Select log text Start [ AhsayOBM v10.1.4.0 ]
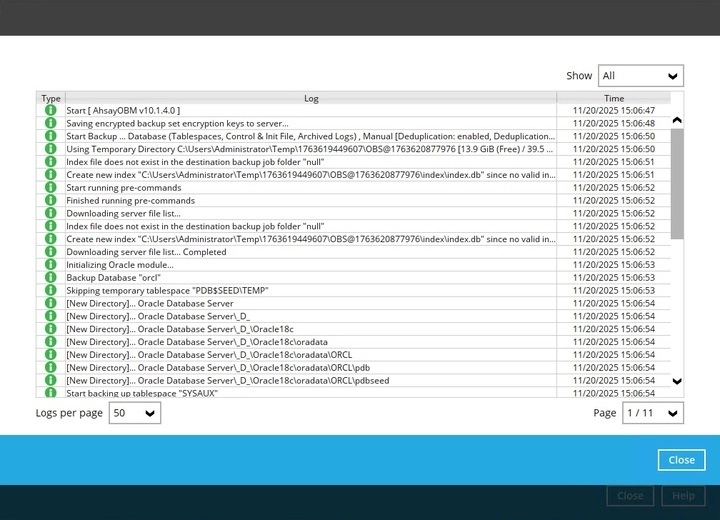Image resolution: width=720 pixels, height=520 pixels. point(123,110)
